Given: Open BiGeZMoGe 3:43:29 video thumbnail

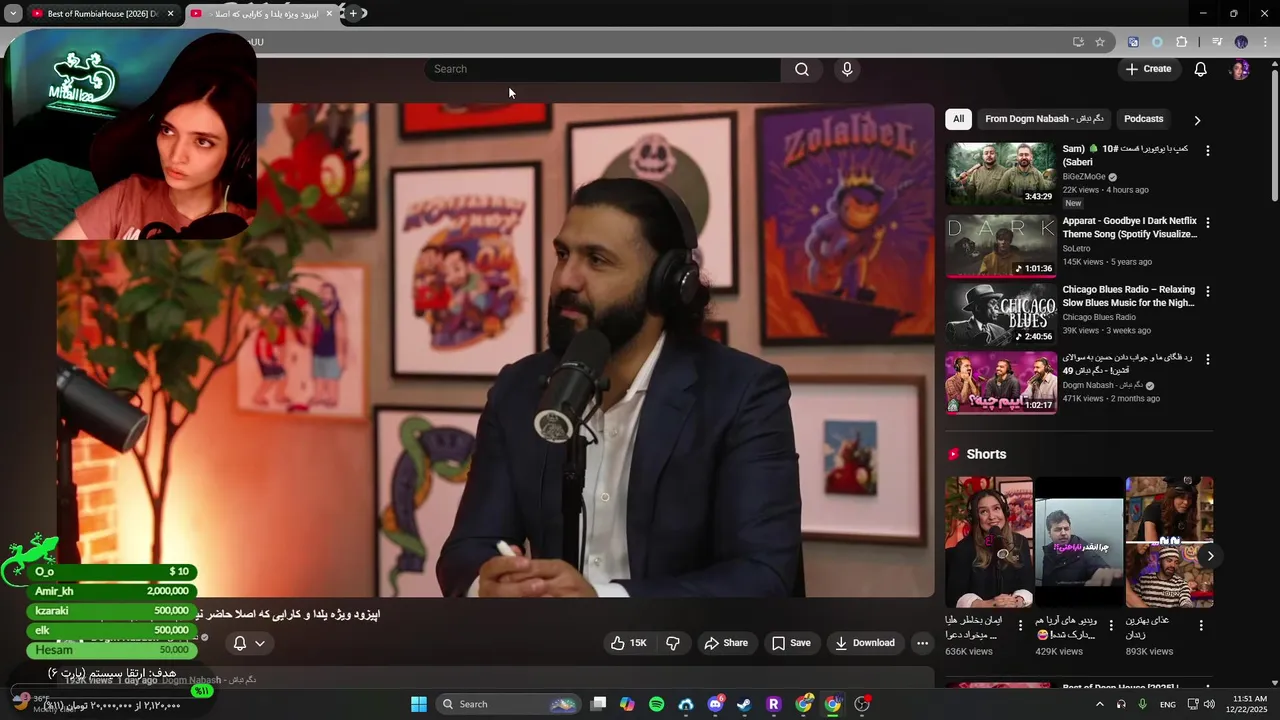Looking at the screenshot, I should 1000,174.
